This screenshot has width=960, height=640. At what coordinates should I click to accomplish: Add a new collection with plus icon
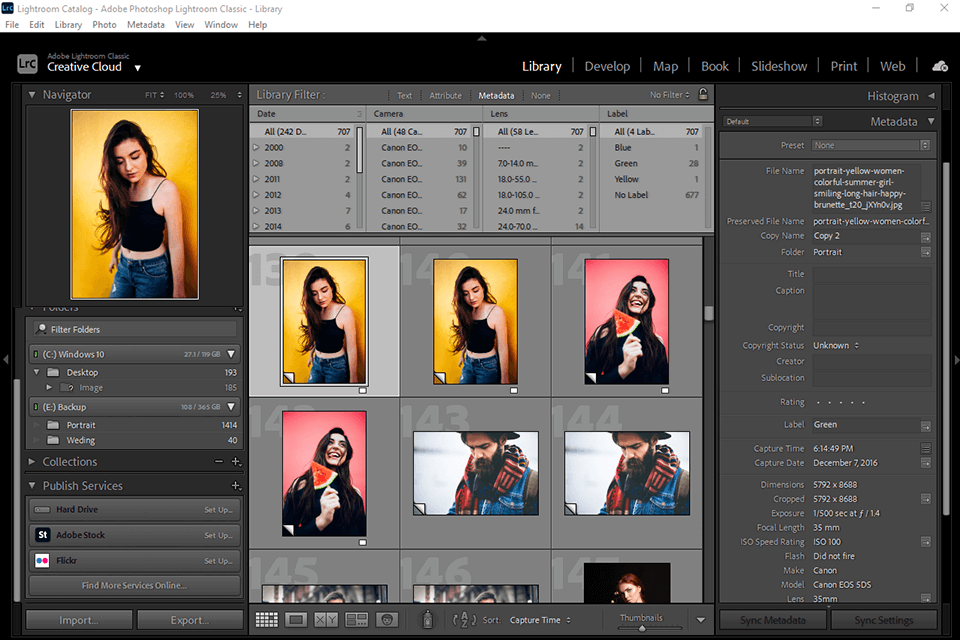click(x=236, y=461)
